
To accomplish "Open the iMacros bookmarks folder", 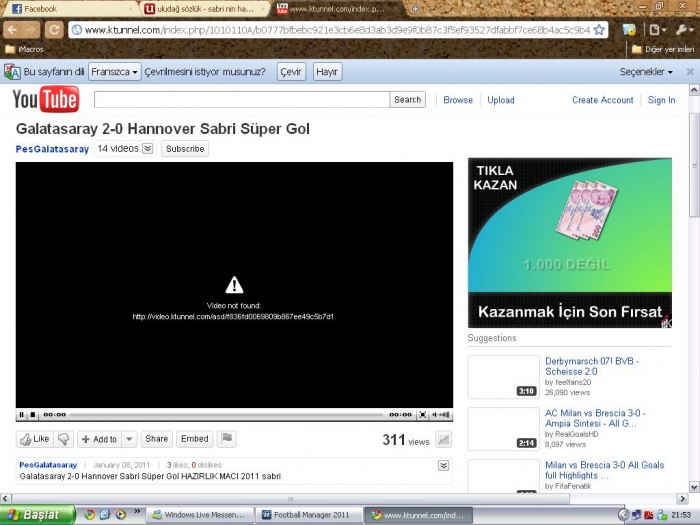I will 24,49.
